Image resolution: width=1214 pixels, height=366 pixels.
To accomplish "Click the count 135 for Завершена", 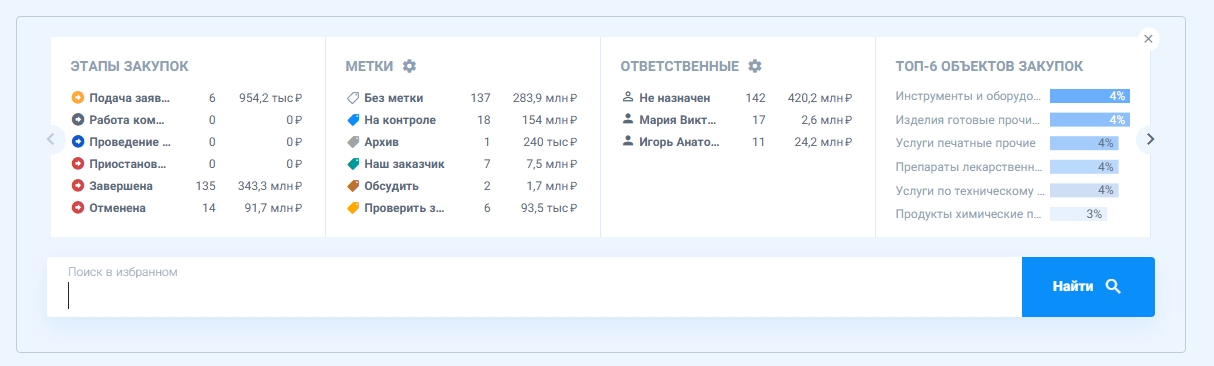I will pos(205,186).
